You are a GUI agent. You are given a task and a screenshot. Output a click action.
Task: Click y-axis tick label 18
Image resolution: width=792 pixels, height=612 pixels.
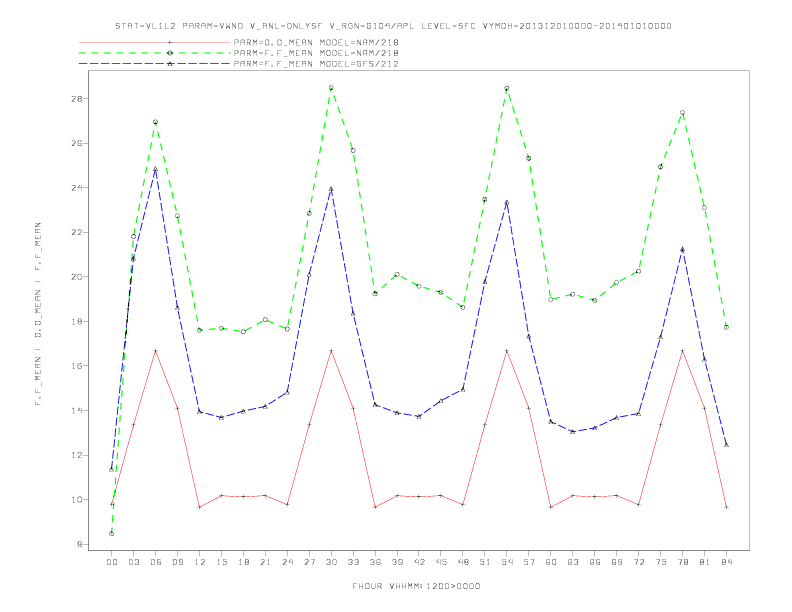coord(77,321)
